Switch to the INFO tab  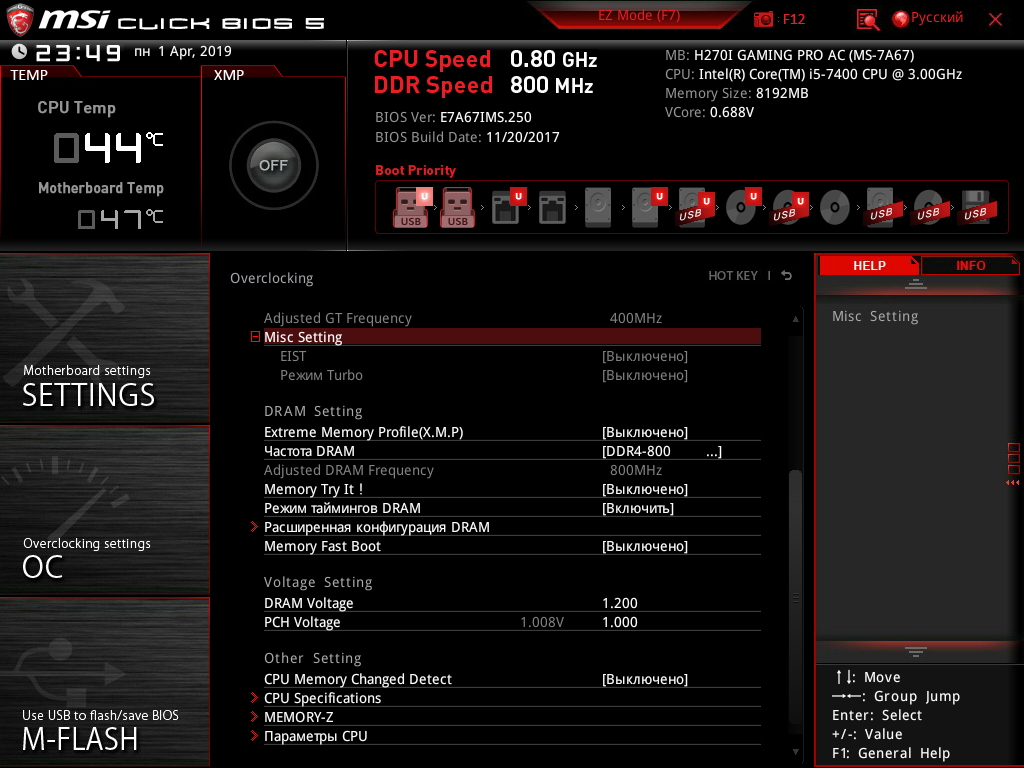(970, 266)
